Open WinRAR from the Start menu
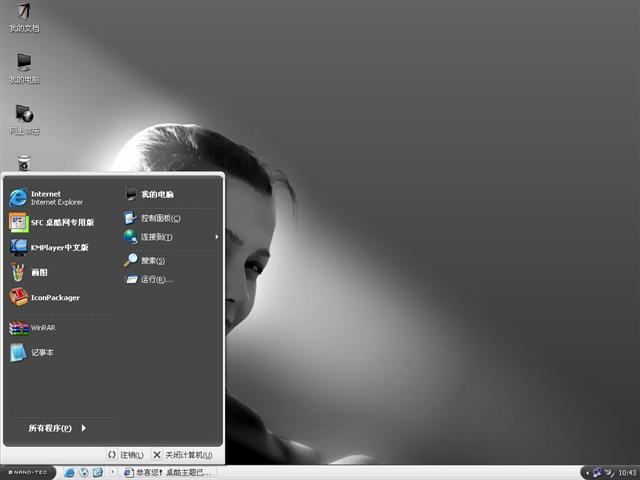This screenshot has height=480, width=640. pyautogui.click(x=59, y=327)
